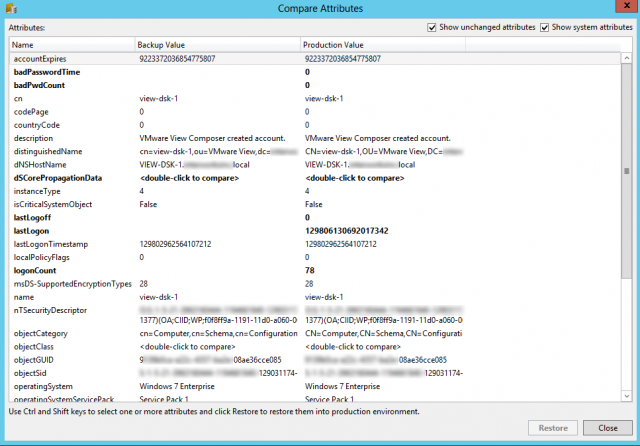This screenshot has width=640, height=446.
Task: Click the application icon in title bar
Action: pyautogui.click(x=11, y=8)
